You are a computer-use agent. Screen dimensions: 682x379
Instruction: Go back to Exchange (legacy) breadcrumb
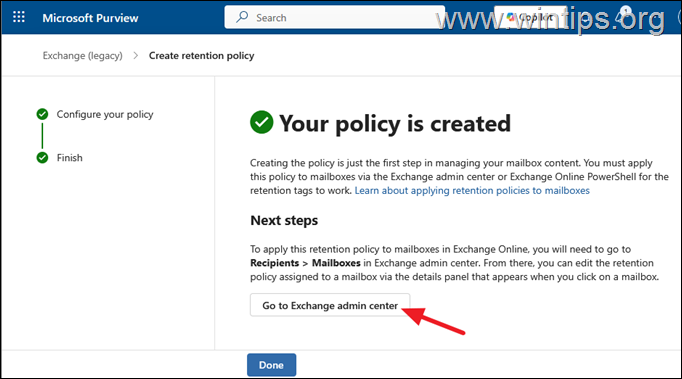point(83,56)
